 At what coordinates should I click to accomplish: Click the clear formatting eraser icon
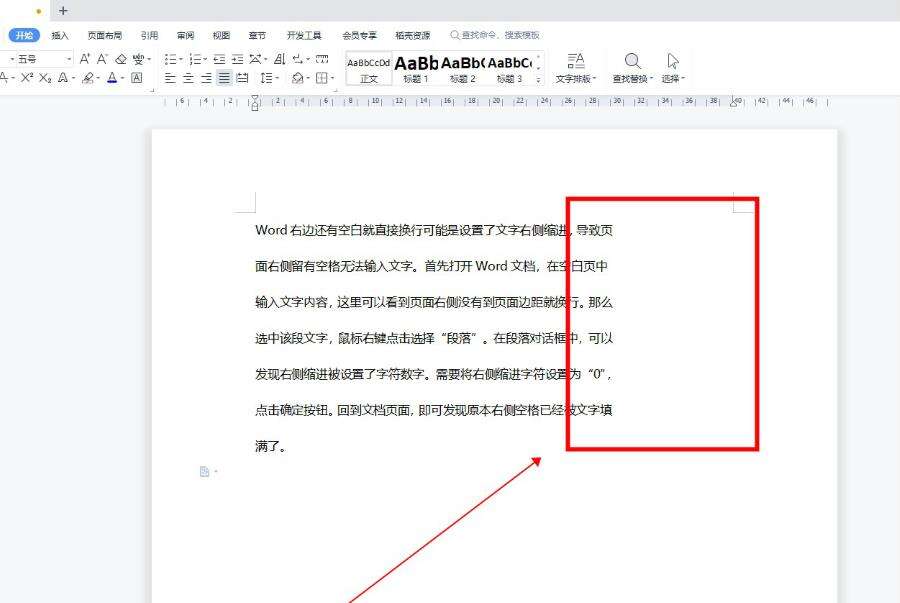click(x=121, y=59)
